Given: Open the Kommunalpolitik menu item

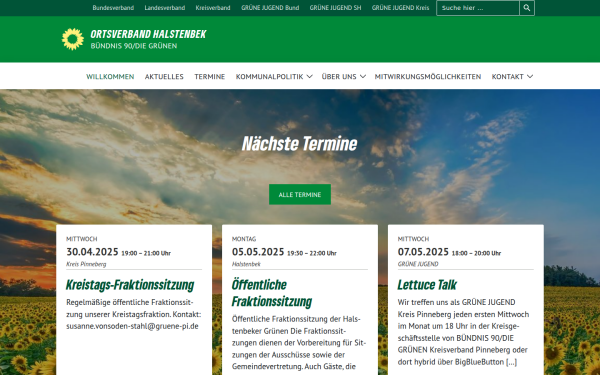Looking at the screenshot, I should (269, 77).
